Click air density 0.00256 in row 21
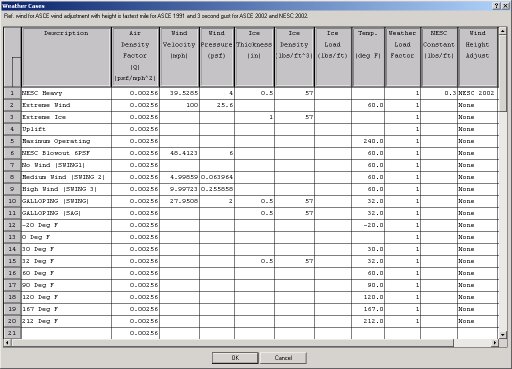 (135, 333)
